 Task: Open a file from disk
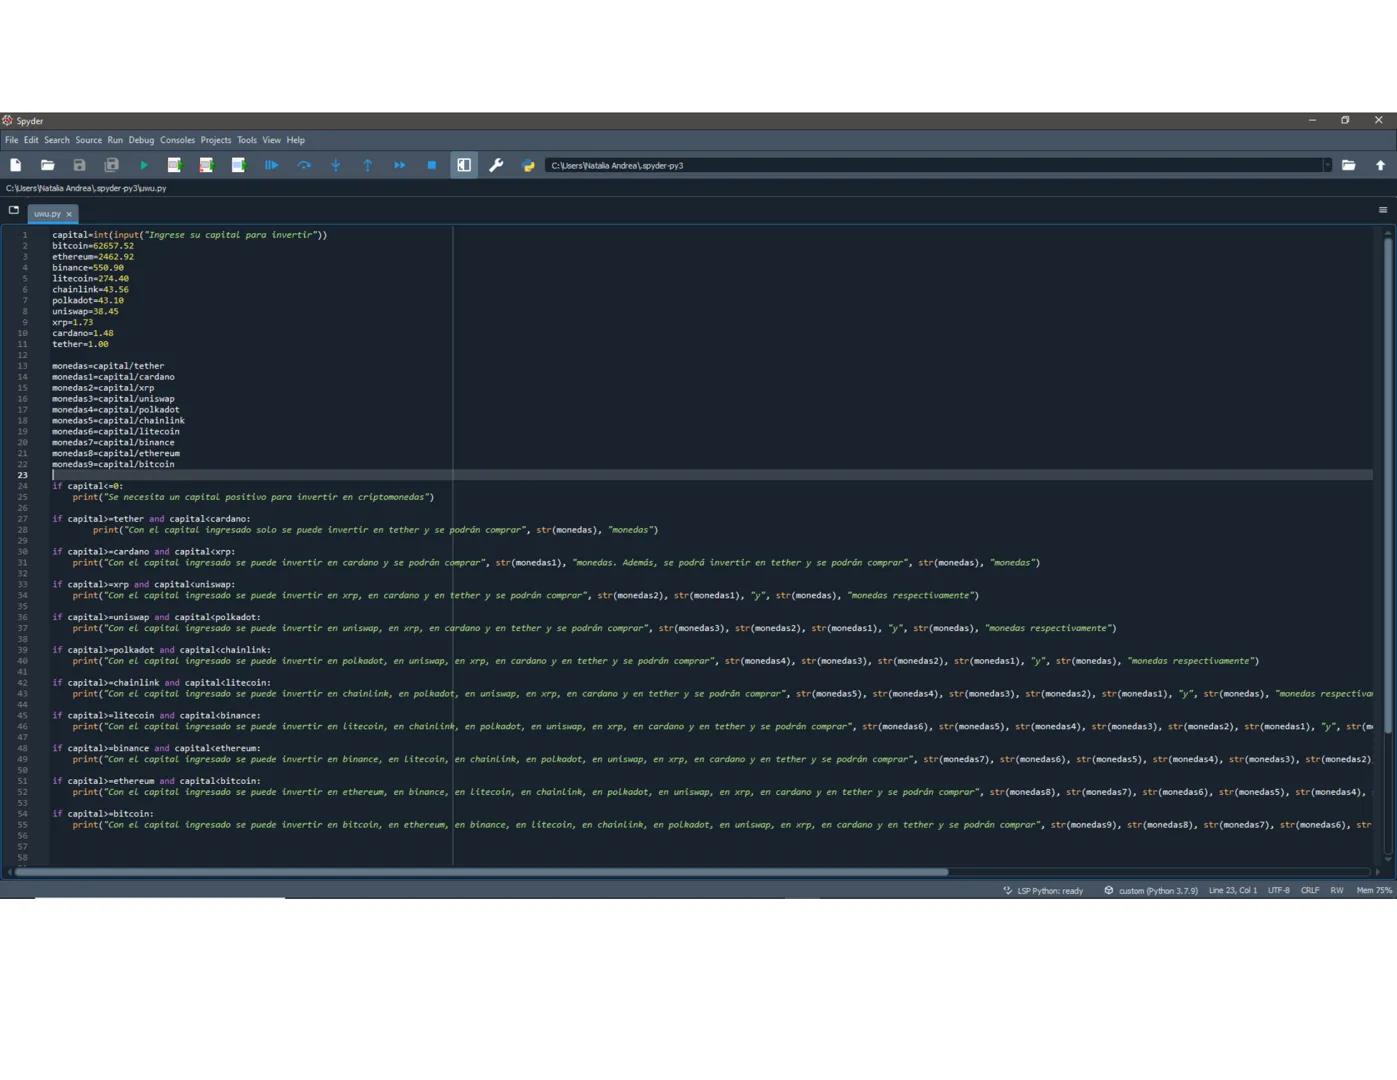[47, 165]
